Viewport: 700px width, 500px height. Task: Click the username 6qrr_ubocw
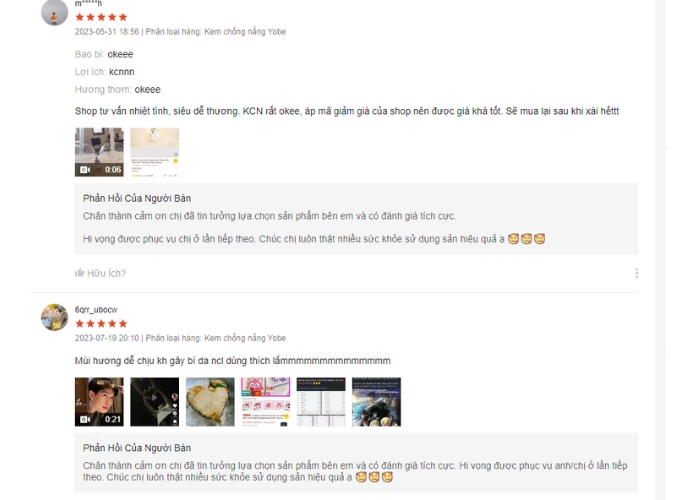(x=96, y=309)
